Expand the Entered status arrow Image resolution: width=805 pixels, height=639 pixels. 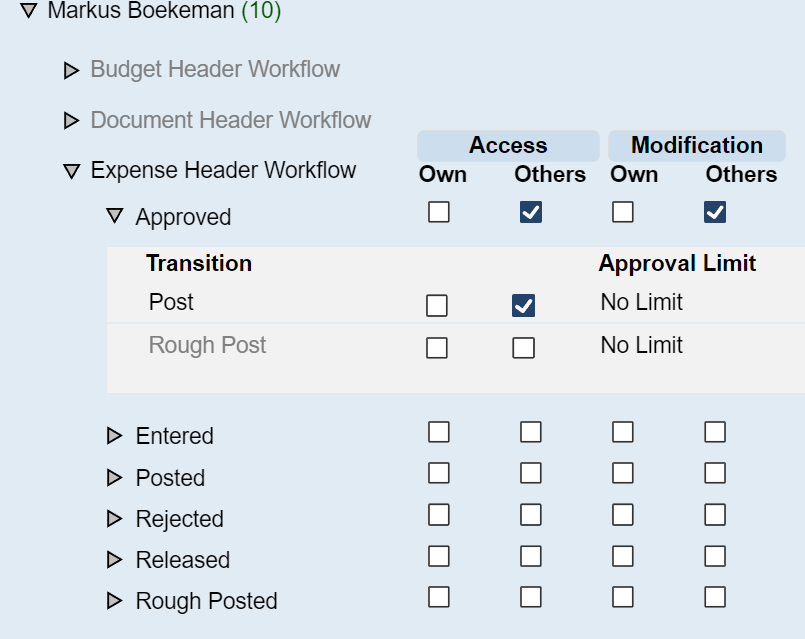tap(114, 436)
